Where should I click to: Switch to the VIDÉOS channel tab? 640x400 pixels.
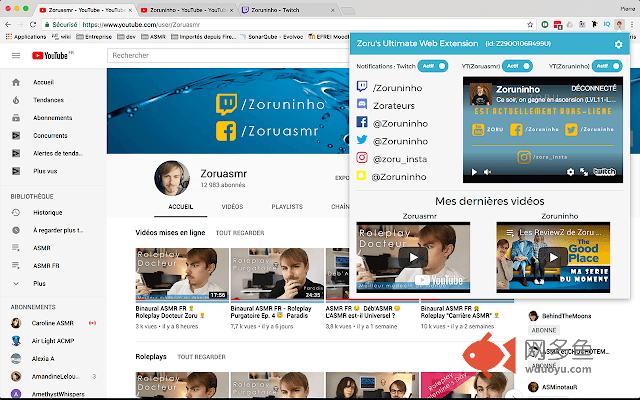(232, 207)
